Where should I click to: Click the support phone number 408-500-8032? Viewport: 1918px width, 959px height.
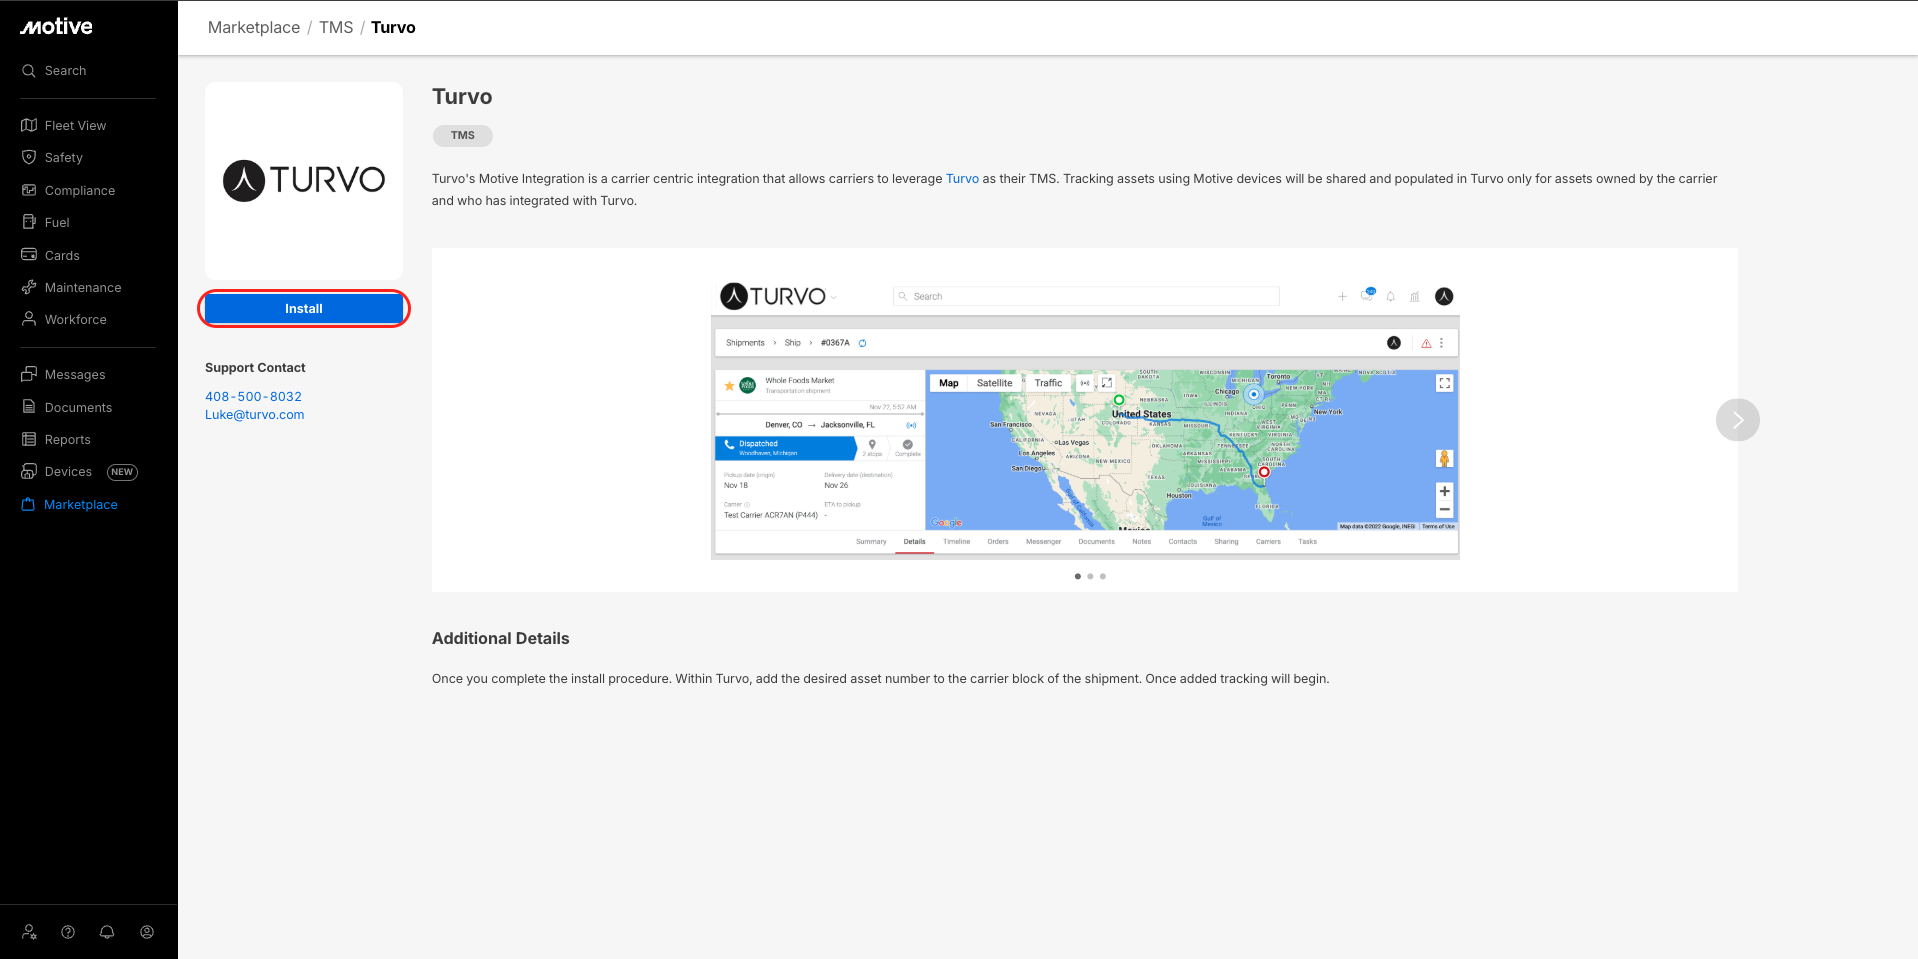point(253,397)
